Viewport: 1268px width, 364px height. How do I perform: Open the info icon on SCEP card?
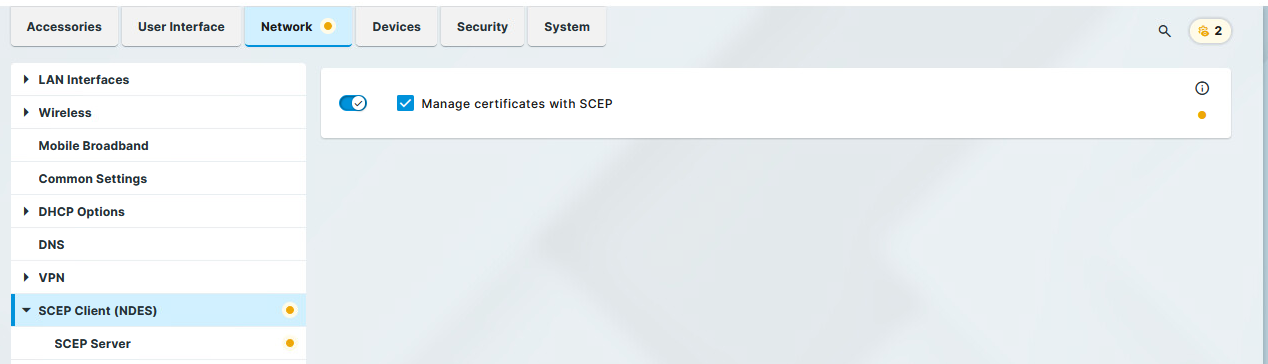click(1202, 88)
